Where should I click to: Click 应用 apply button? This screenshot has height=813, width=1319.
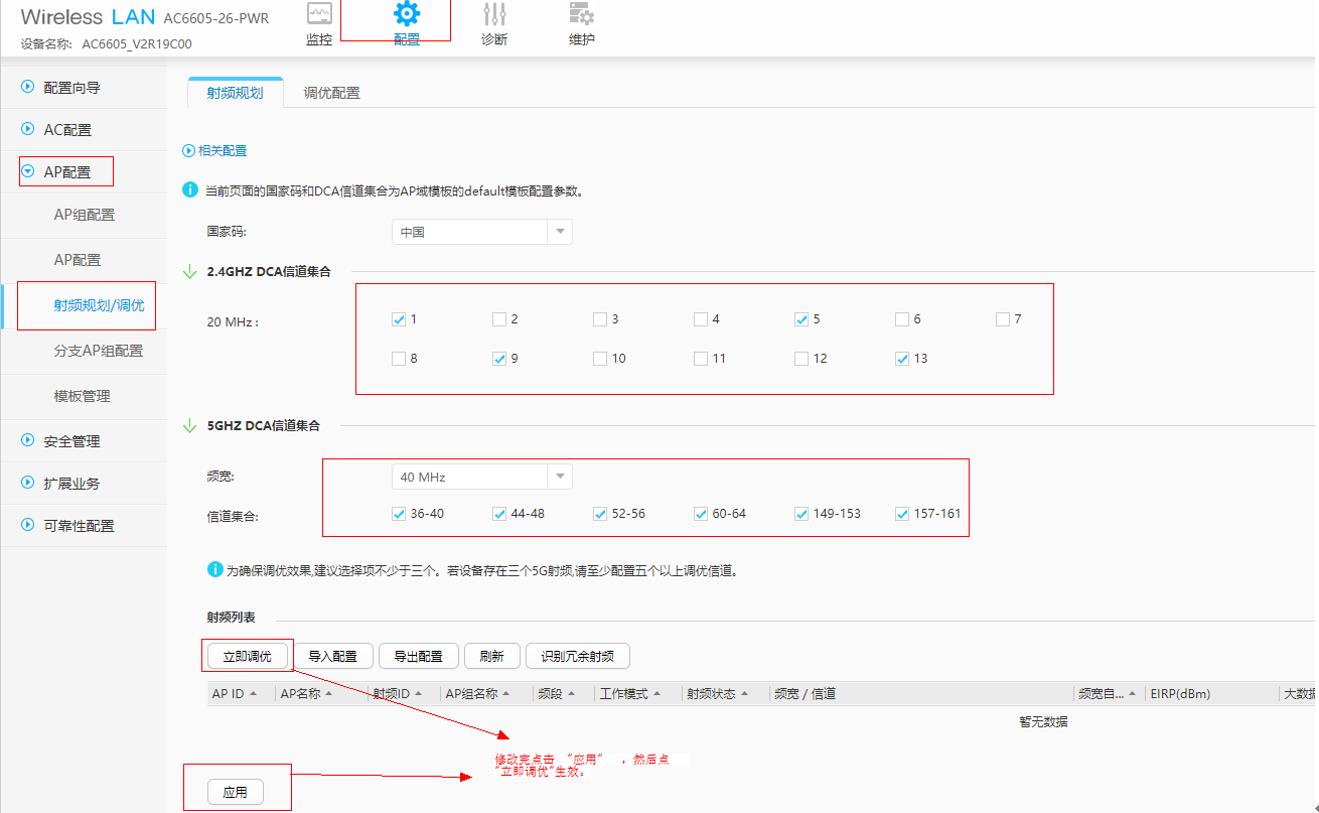pos(235,792)
